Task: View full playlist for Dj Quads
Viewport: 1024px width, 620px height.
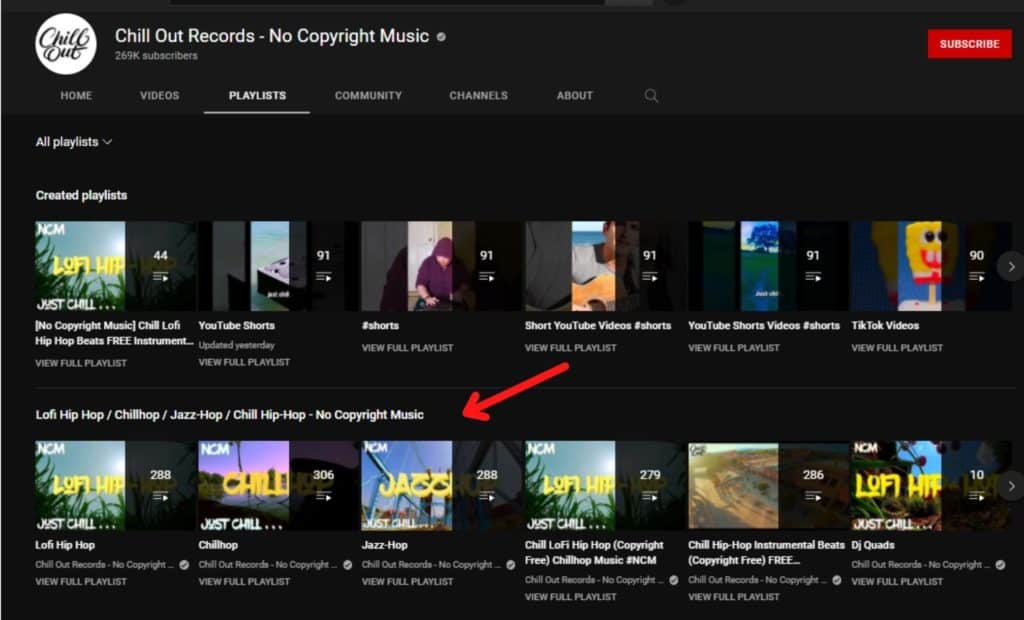Action: coord(897,581)
